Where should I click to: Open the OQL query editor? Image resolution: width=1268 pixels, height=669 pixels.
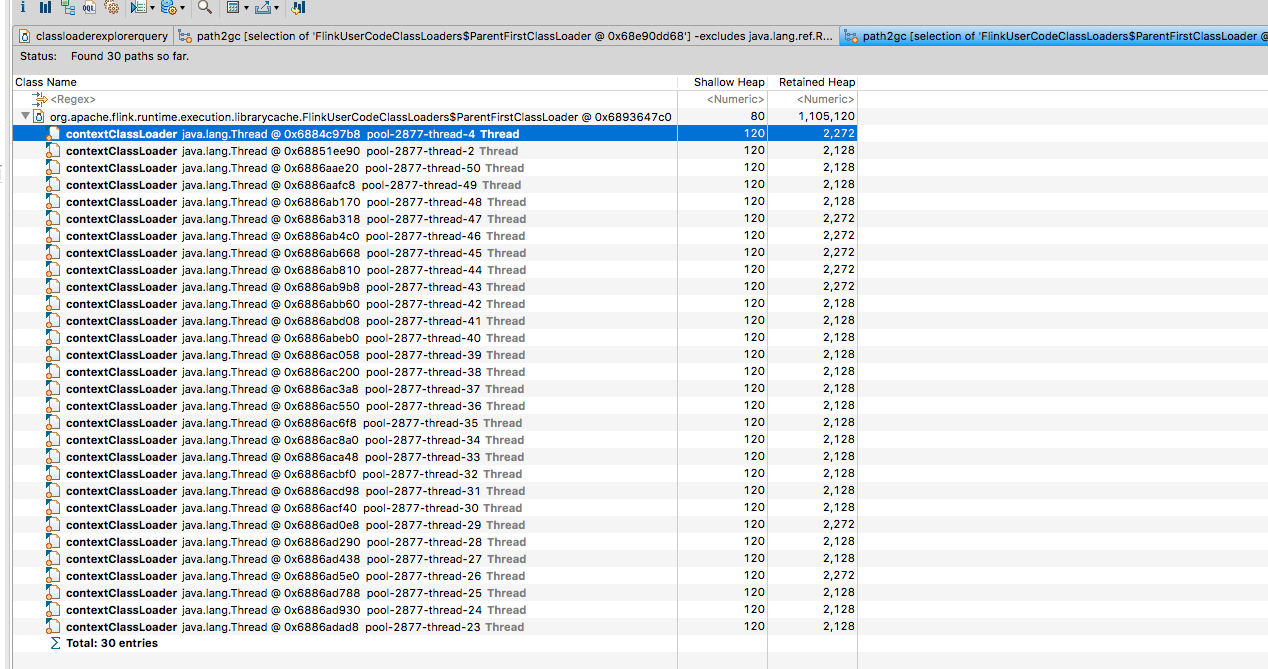pyautogui.click(x=89, y=7)
